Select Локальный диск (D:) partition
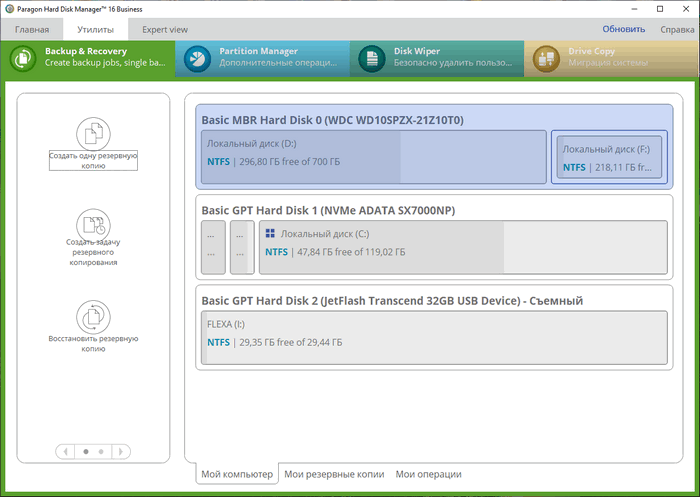Image resolution: width=700 pixels, height=497 pixels. tap(374, 157)
